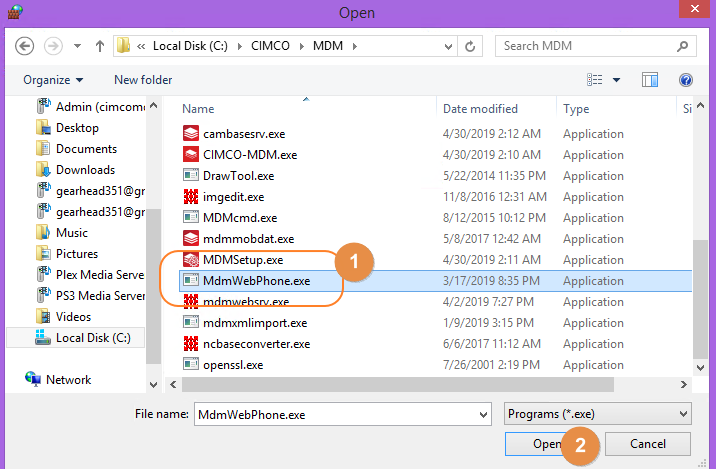Sort files by the Name column
Screen dimensions: 716x469
coord(198,109)
